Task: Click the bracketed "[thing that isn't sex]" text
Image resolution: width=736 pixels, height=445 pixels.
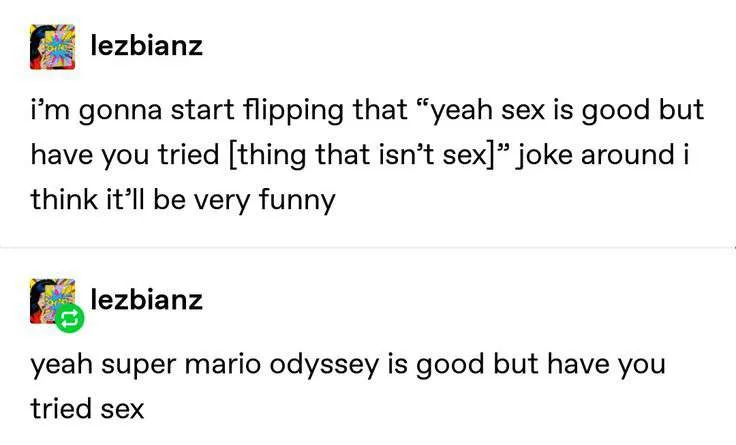Action: click(x=338, y=154)
